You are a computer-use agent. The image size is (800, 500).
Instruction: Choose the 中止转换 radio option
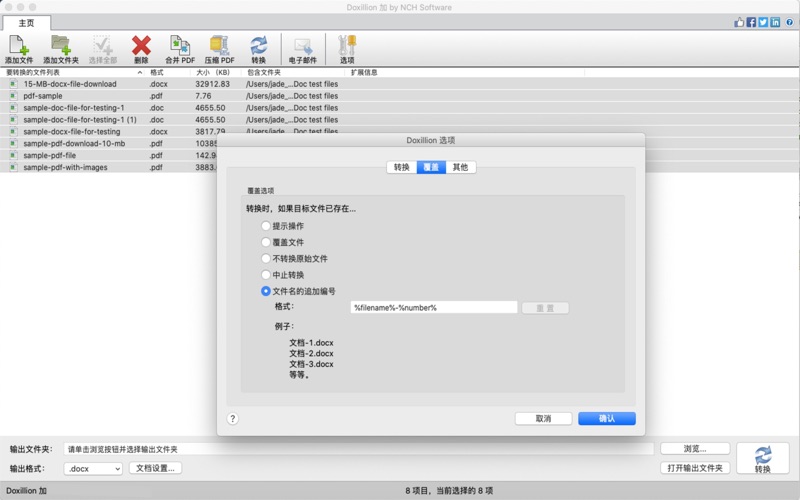point(266,275)
